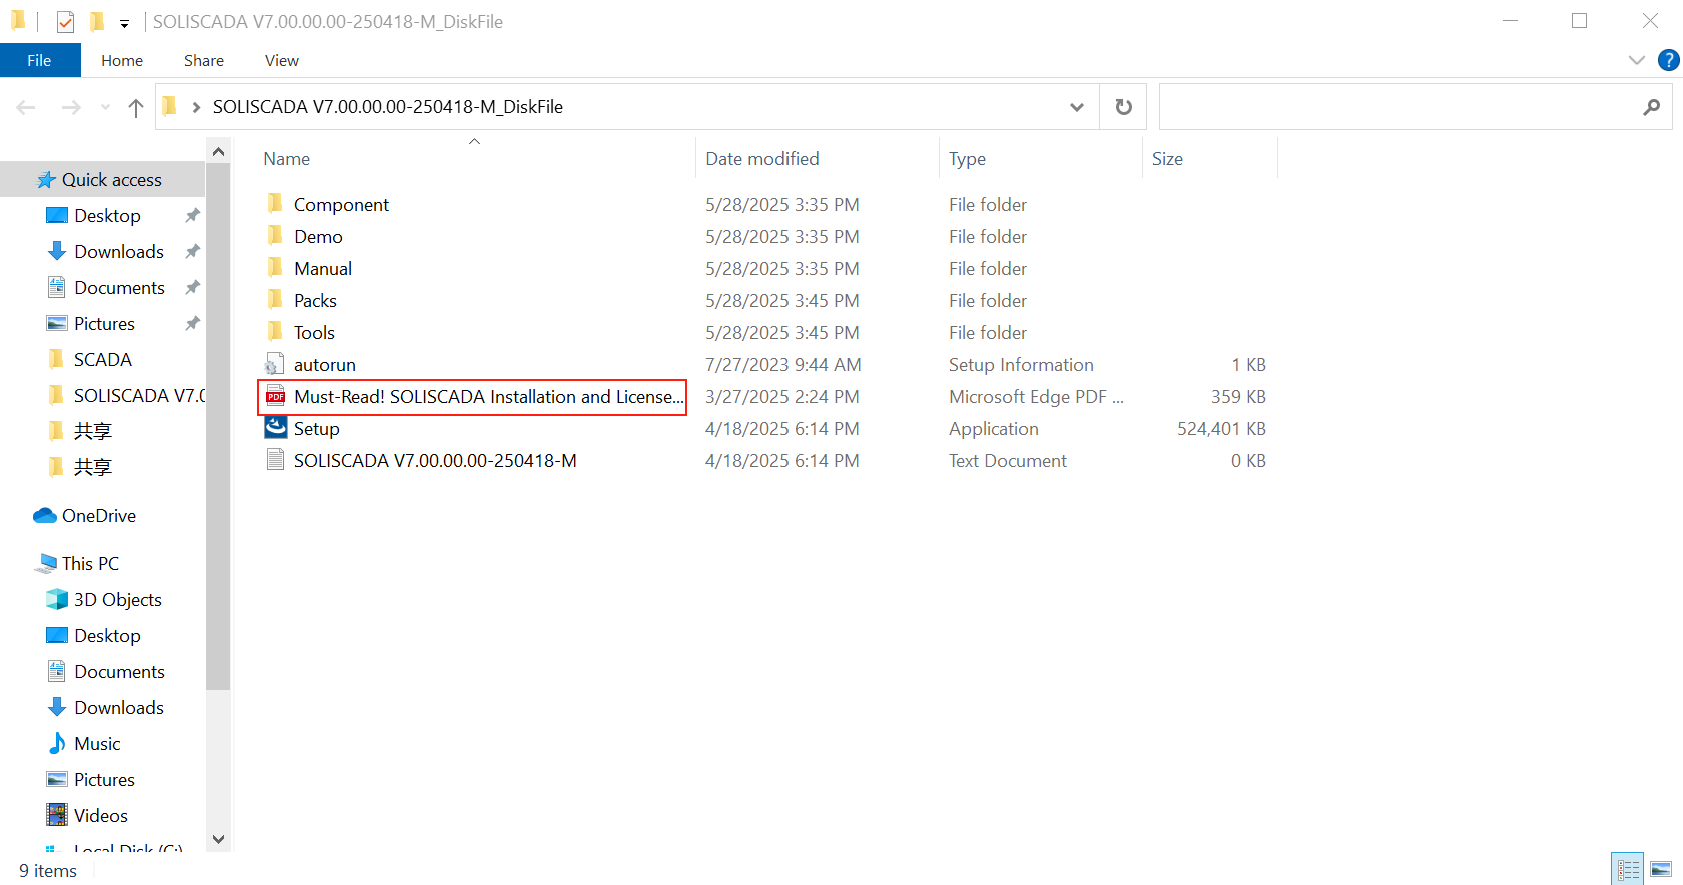Switch to Details view layout icon
This screenshot has height=885, width=1683.
(x=1628, y=869)
